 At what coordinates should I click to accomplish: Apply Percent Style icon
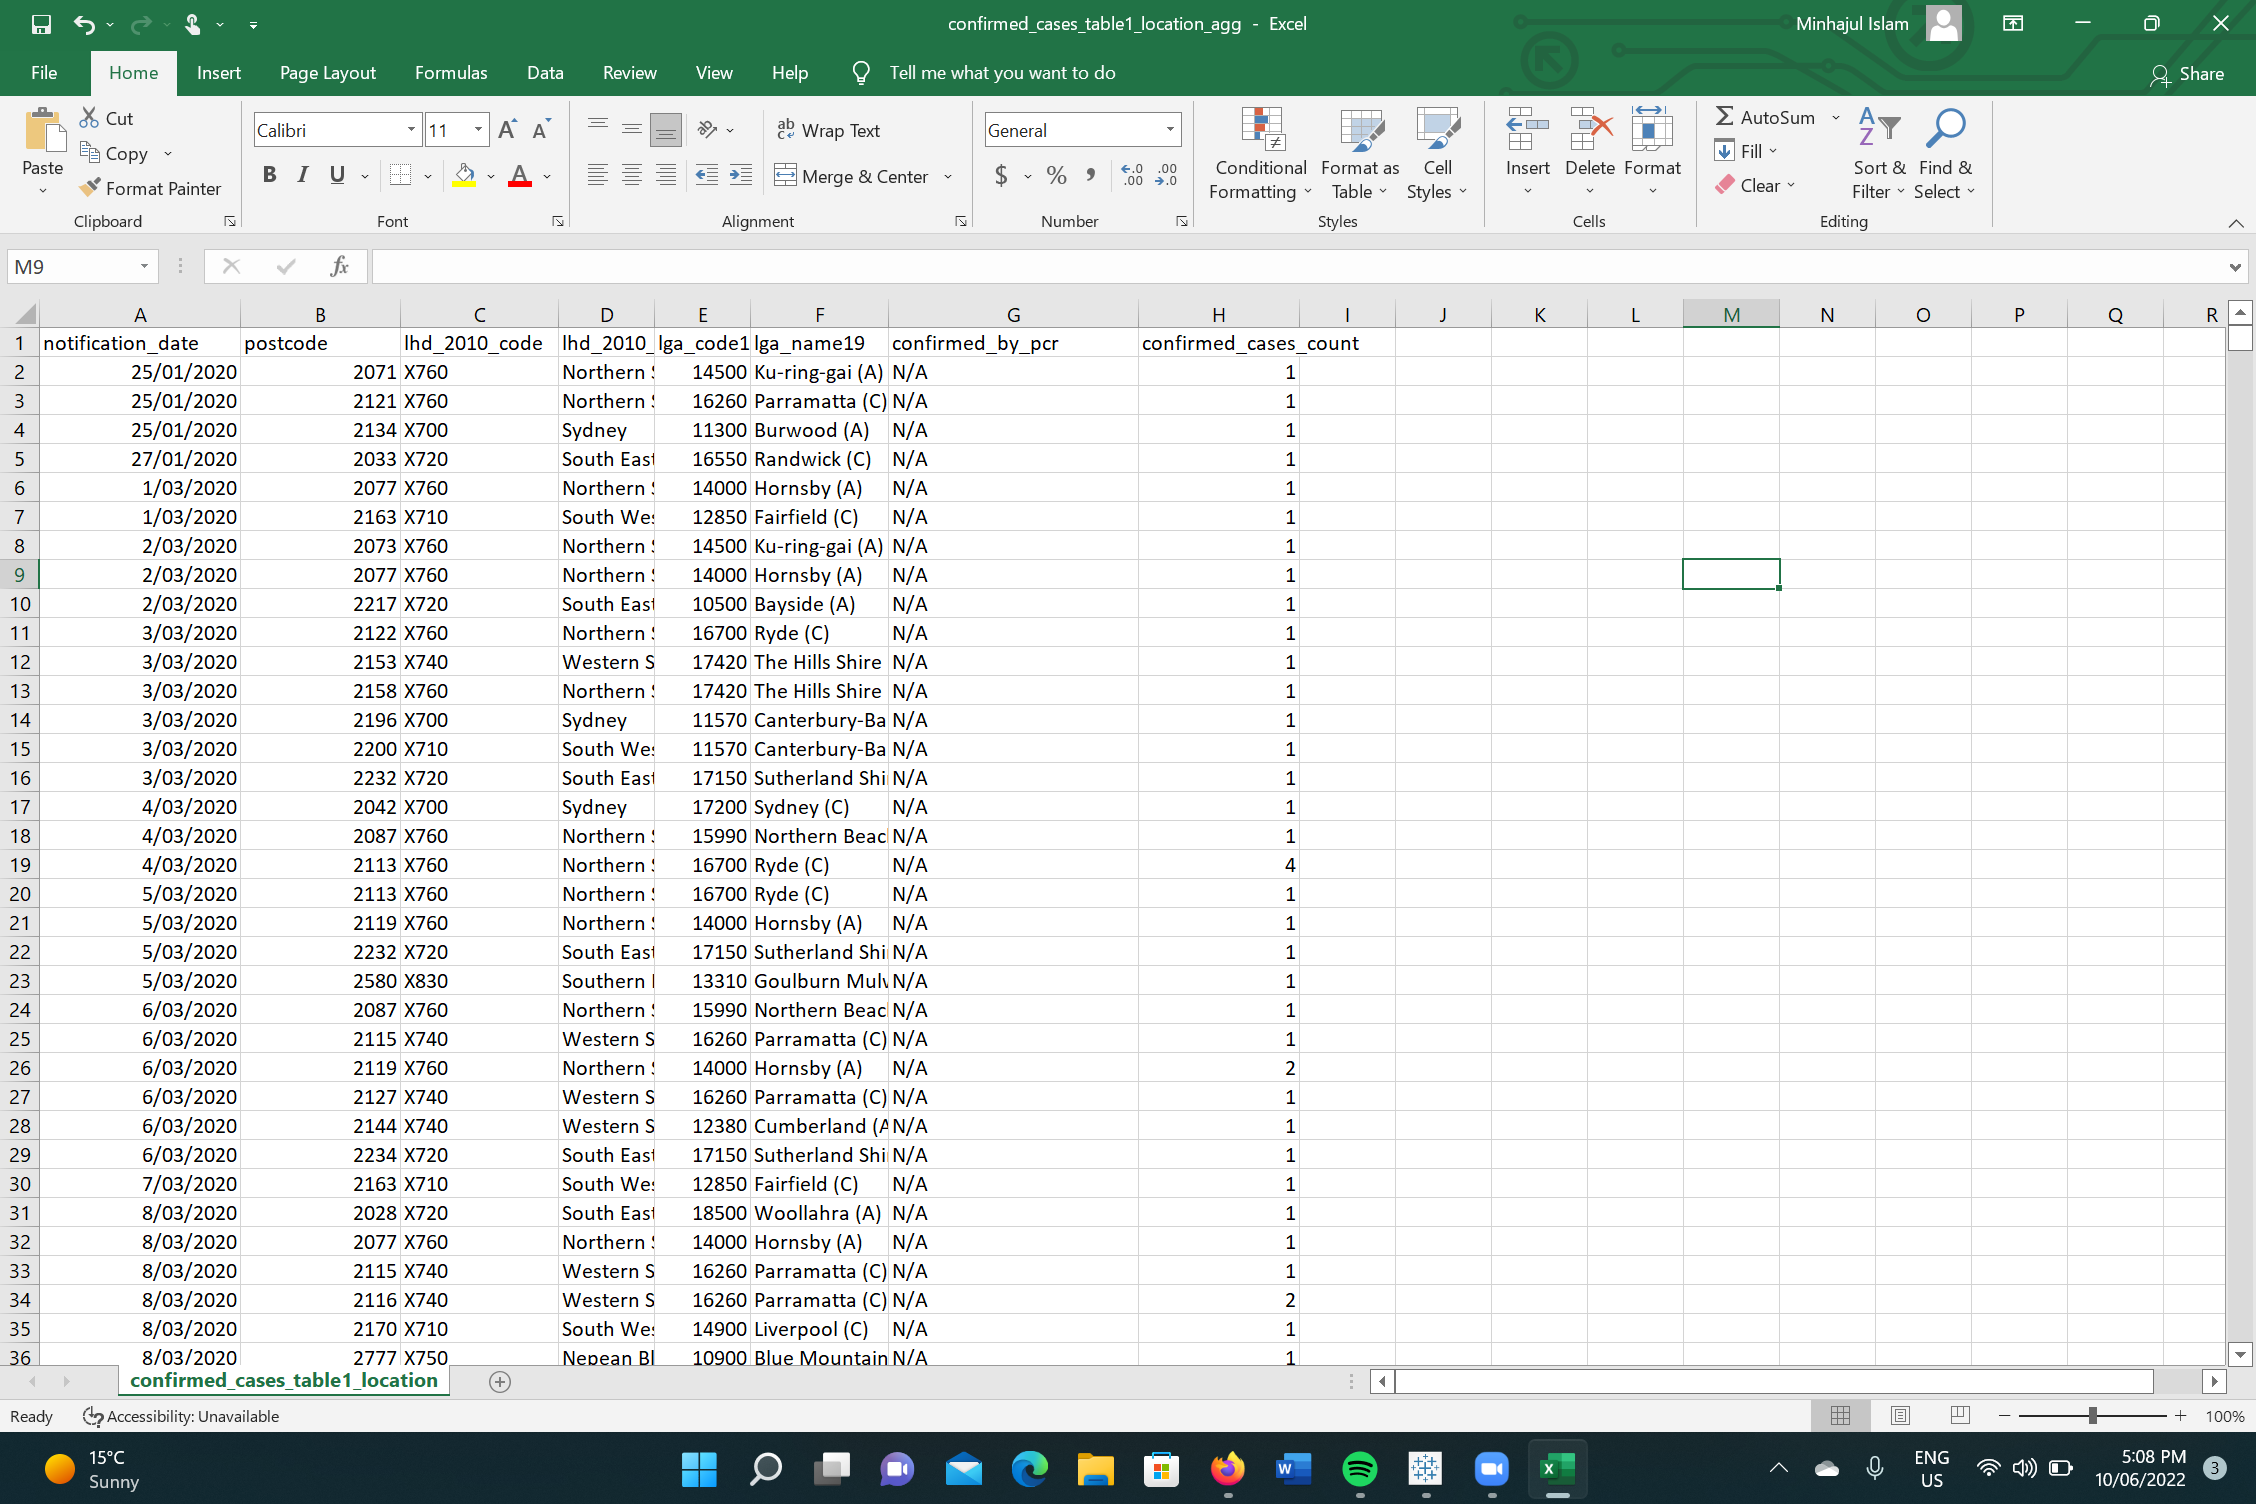(x=1057, y=176)
